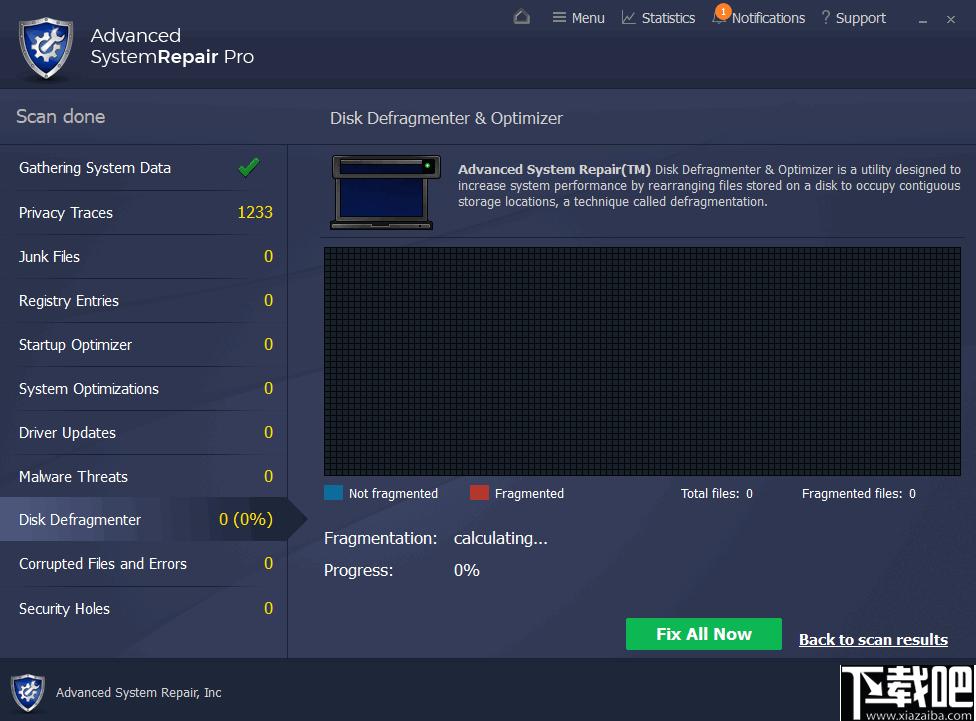Follow the Back to scan results link
The image size is (976, 721).
873,639
